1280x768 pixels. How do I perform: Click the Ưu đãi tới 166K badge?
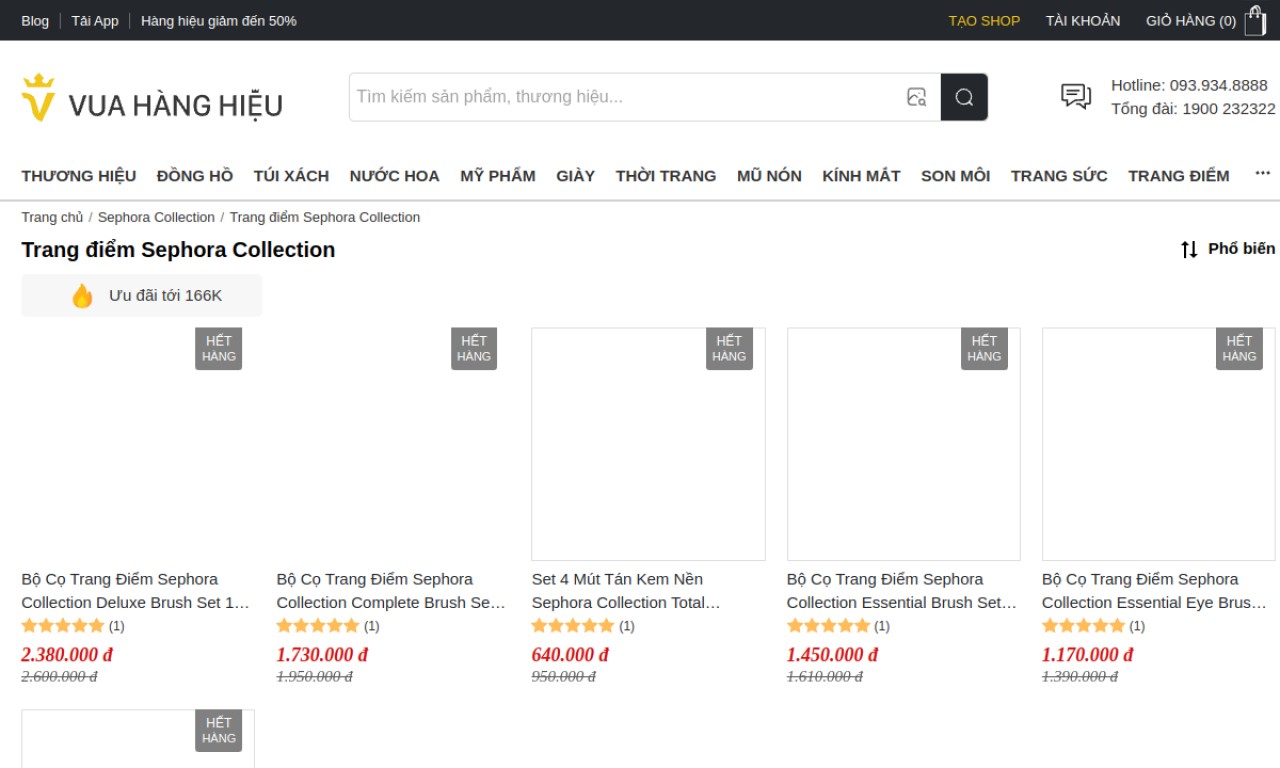[x=142, y=296]
